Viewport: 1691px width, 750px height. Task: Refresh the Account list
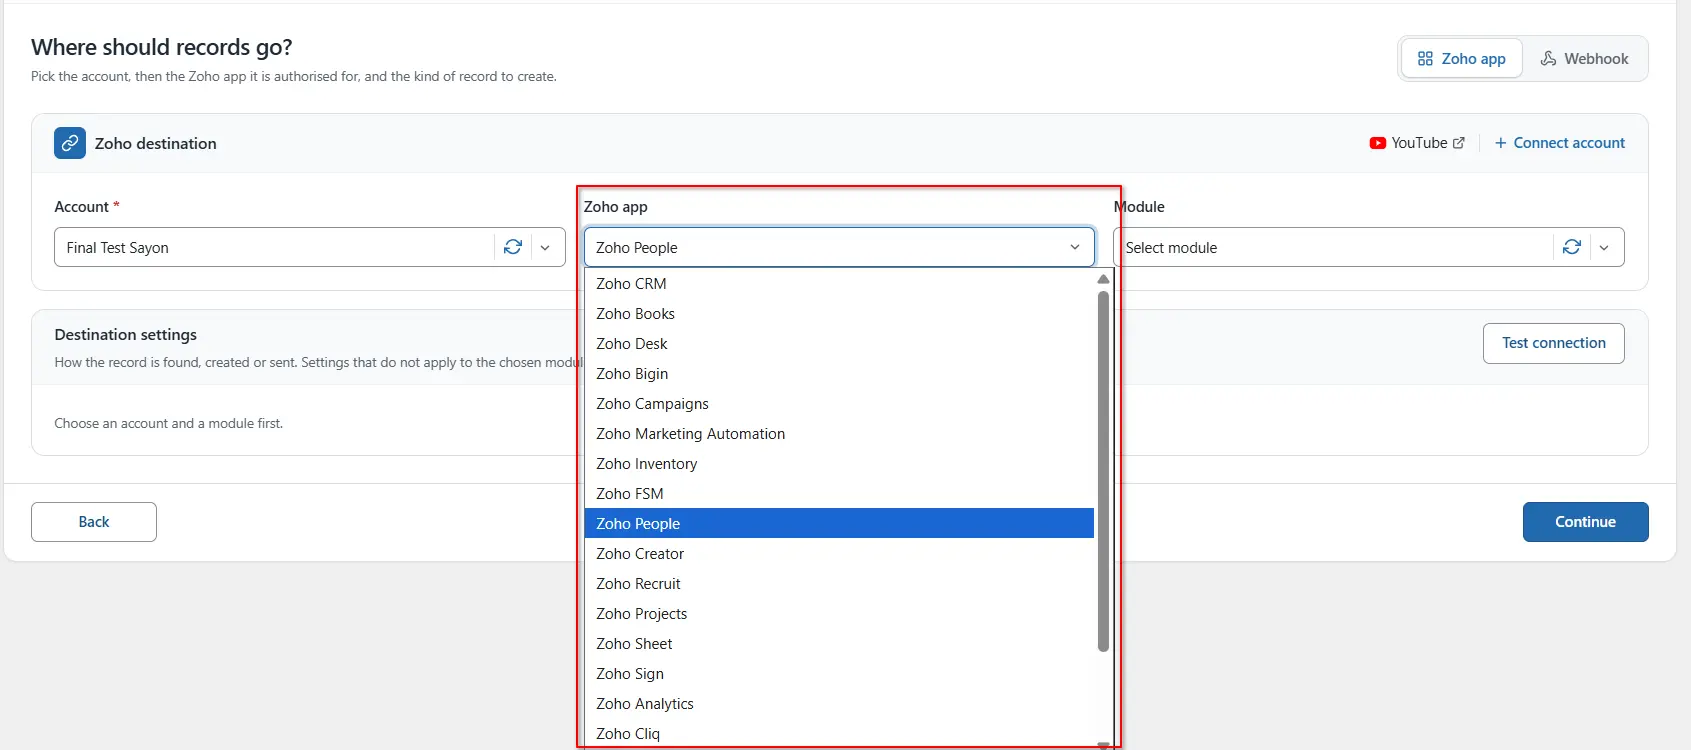(x=513, y=247)
